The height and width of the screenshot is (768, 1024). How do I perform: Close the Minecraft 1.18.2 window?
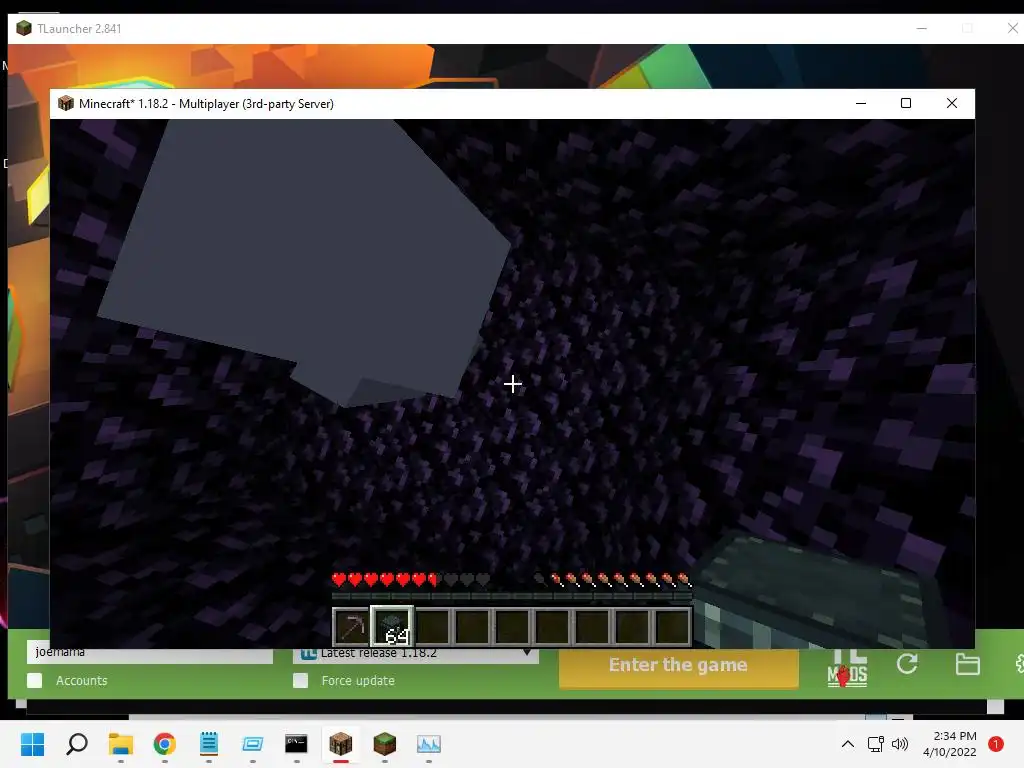(952, 103)
